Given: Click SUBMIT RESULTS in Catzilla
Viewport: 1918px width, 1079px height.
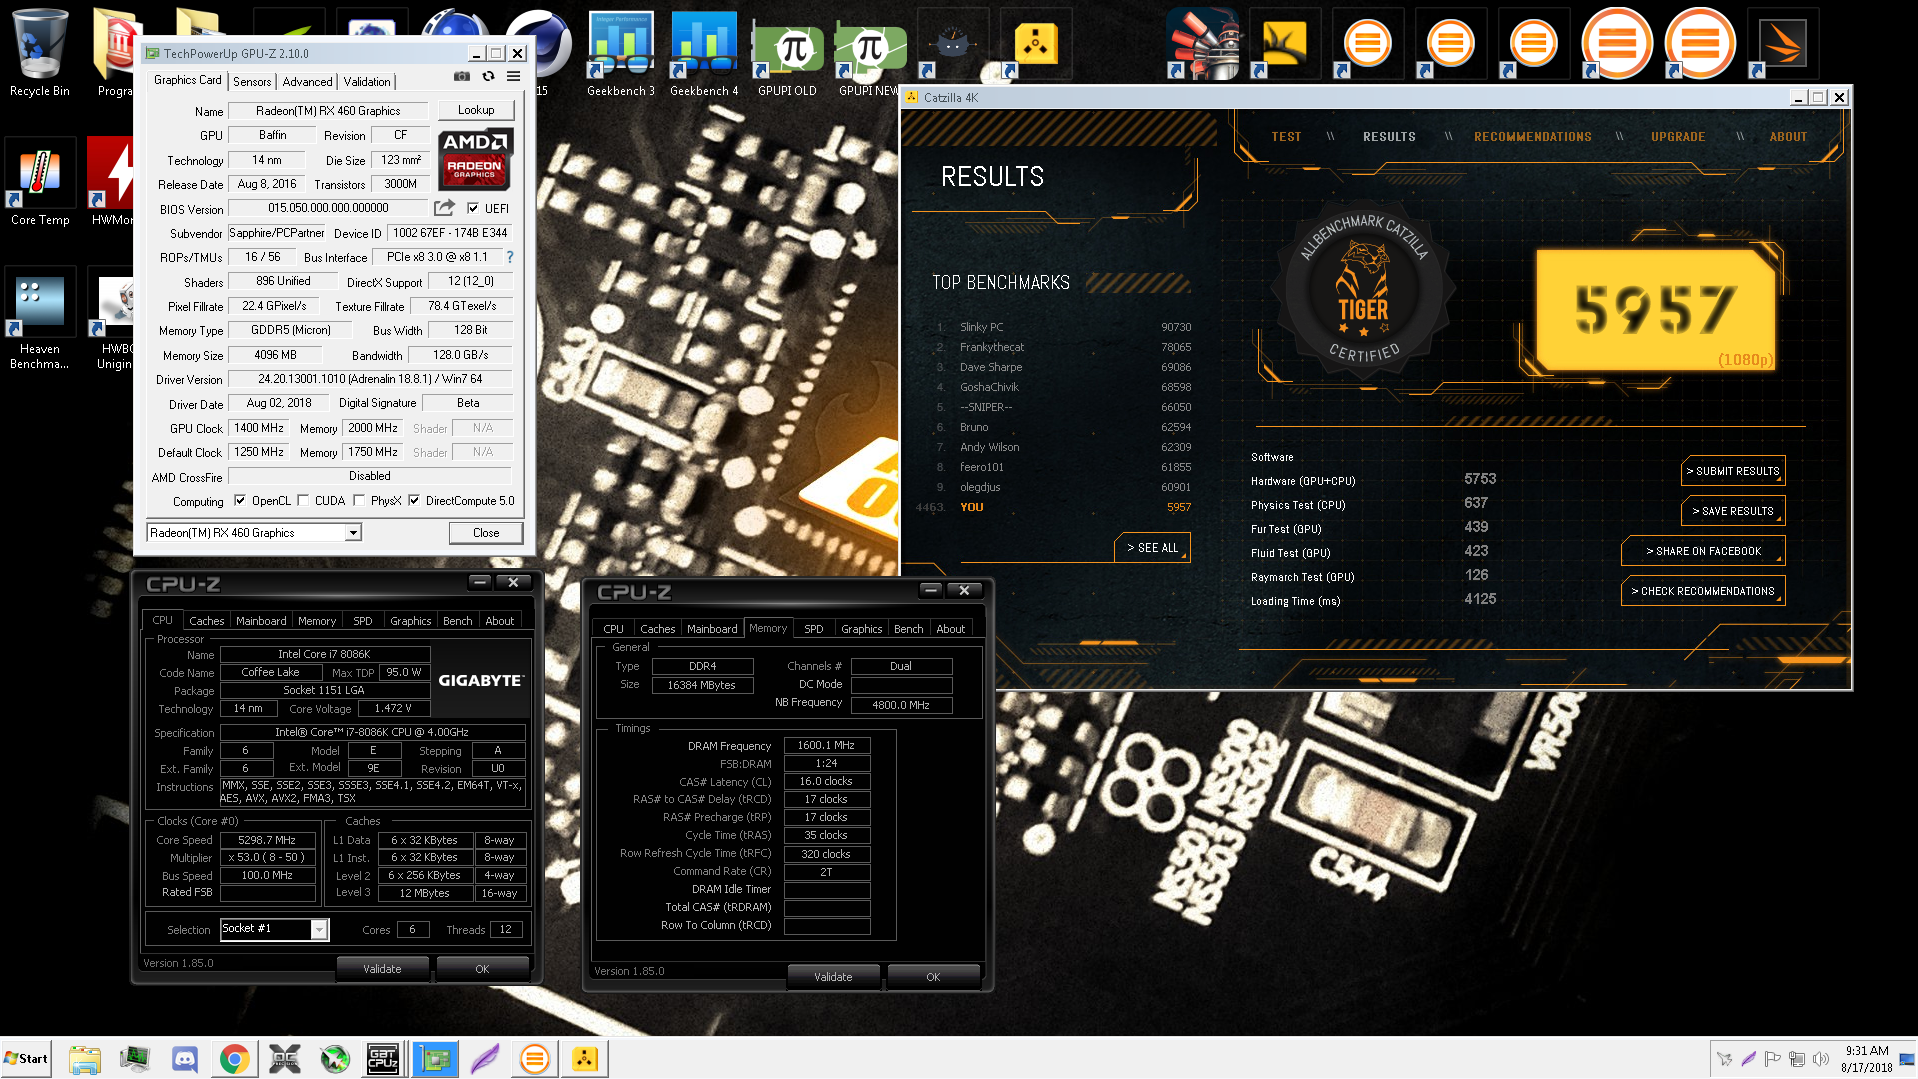Looking at the screenshot, I should [x=1733, y=471].
